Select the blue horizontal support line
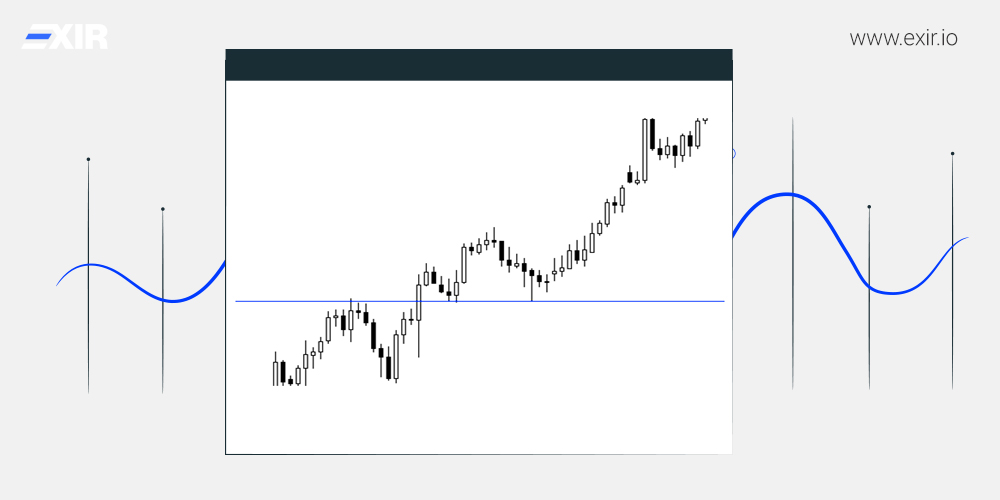The width and height of the screenshot is (1000, 500). tap(480, 301)
